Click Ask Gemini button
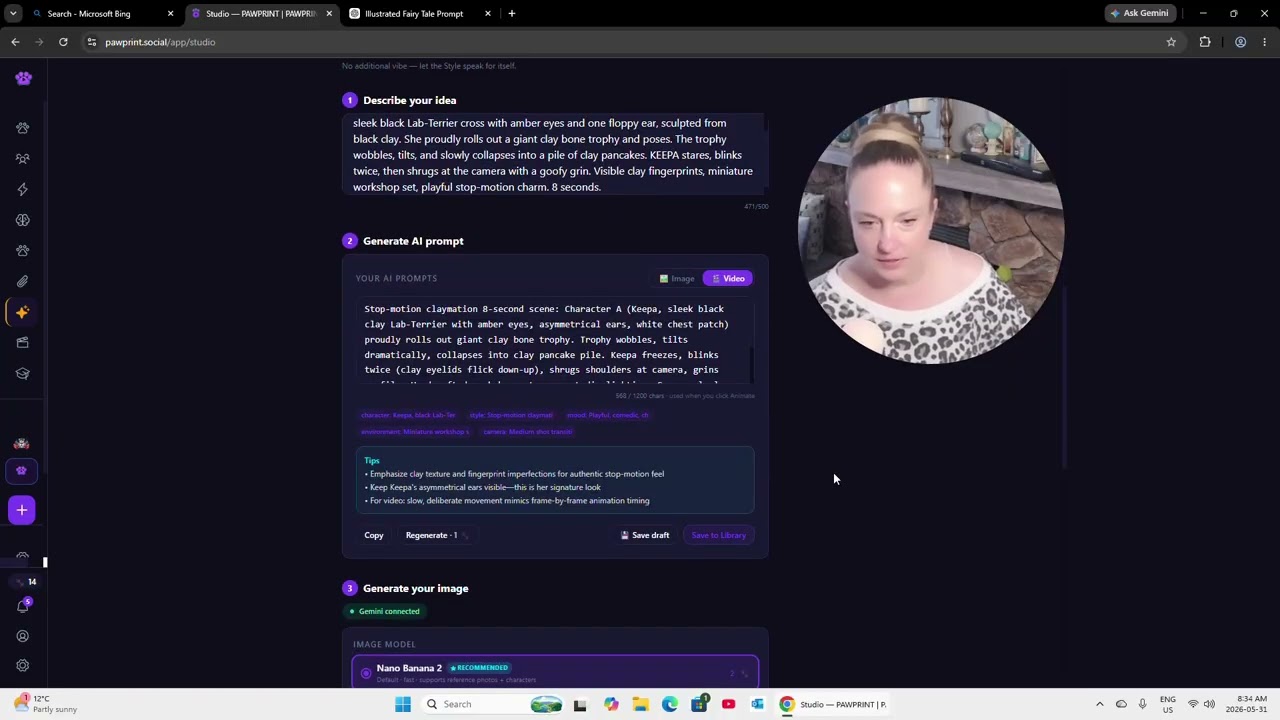 point(1138,13)
